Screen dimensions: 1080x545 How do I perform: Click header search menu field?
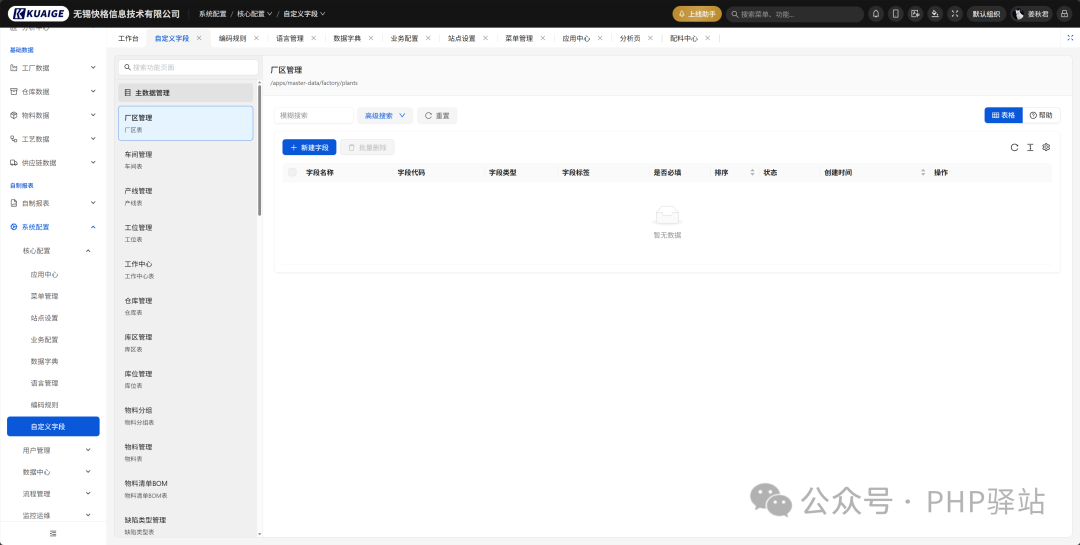pos(795,14)
